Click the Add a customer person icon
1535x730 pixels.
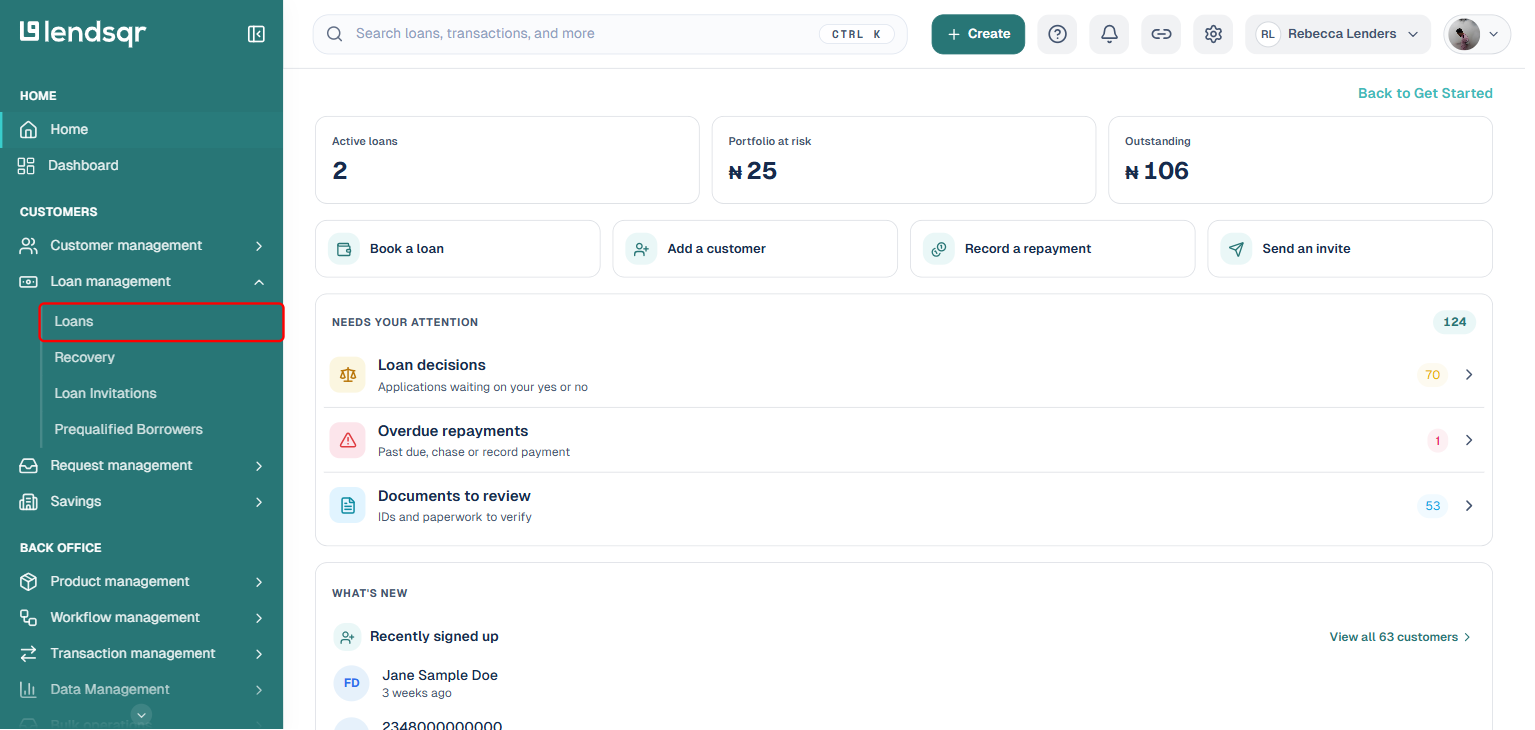click(641, 249)
